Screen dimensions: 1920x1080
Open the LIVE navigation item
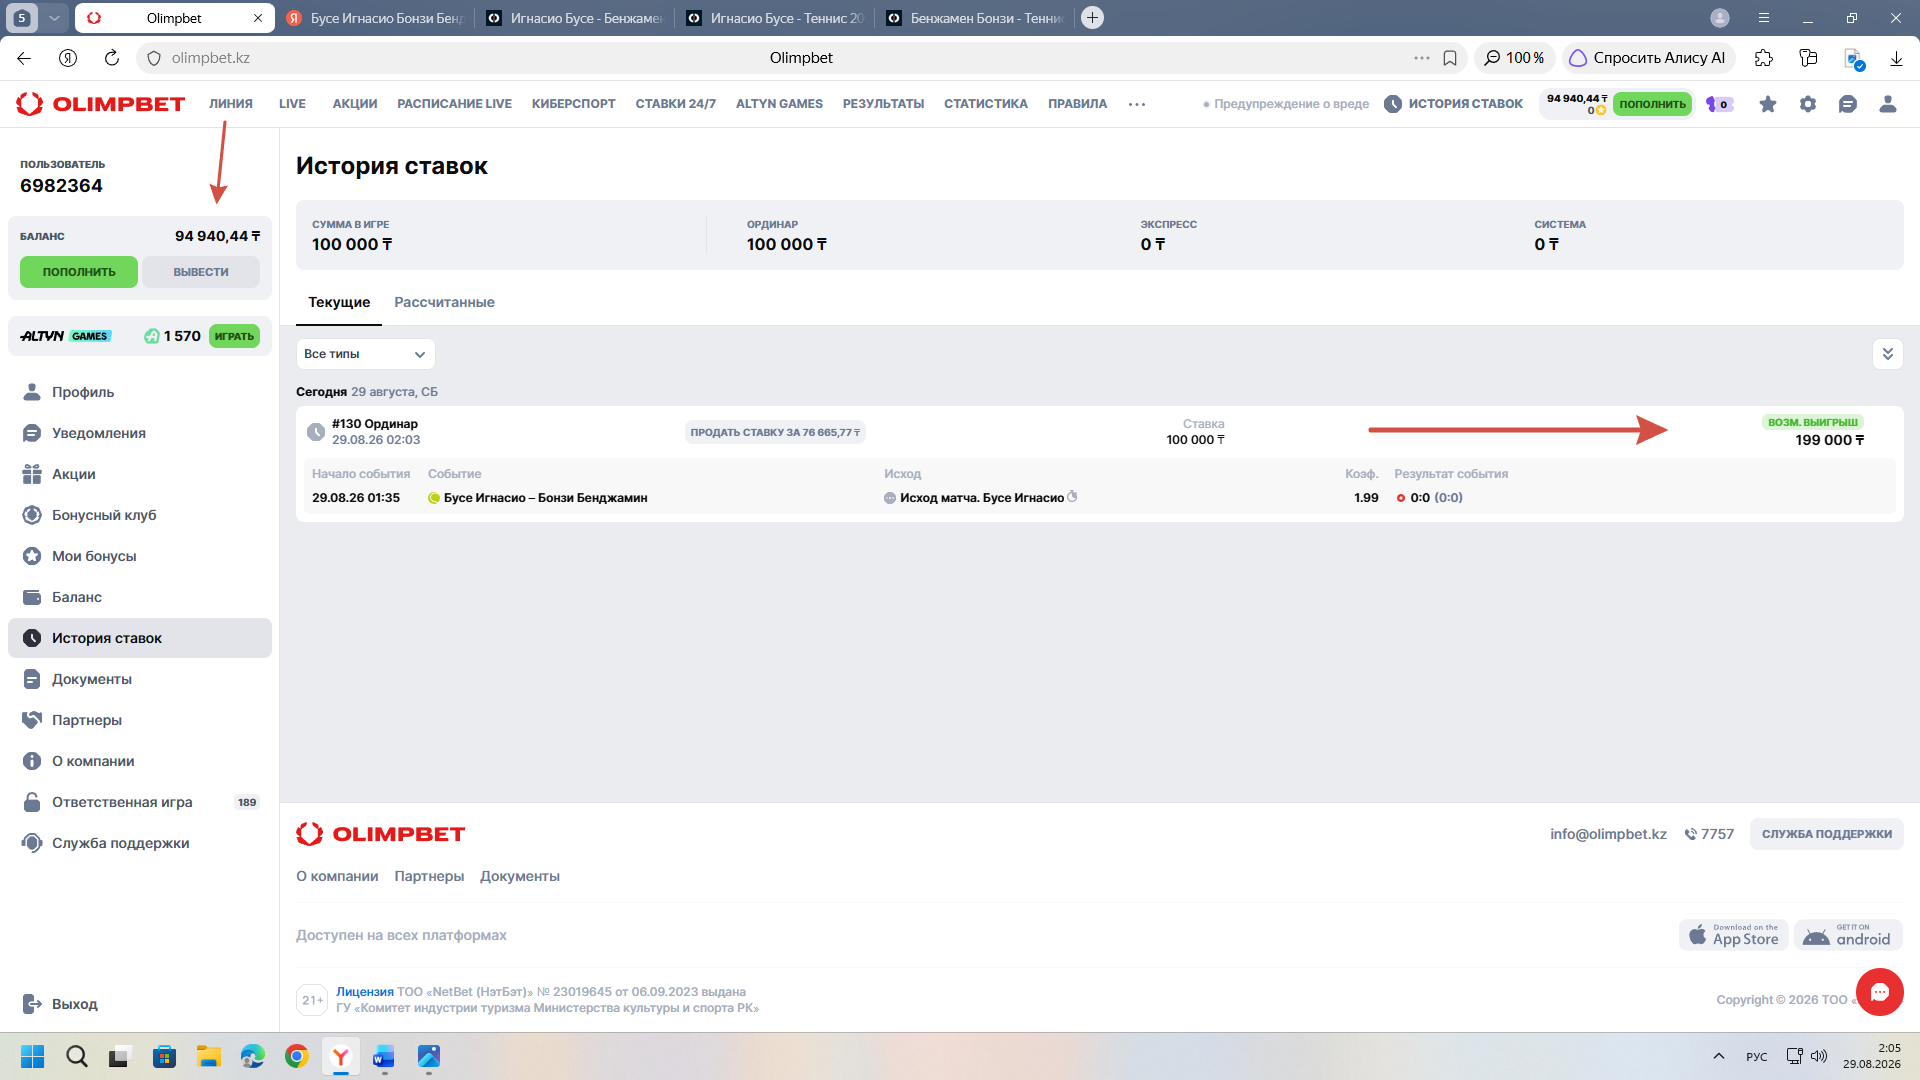pos(292,104)
